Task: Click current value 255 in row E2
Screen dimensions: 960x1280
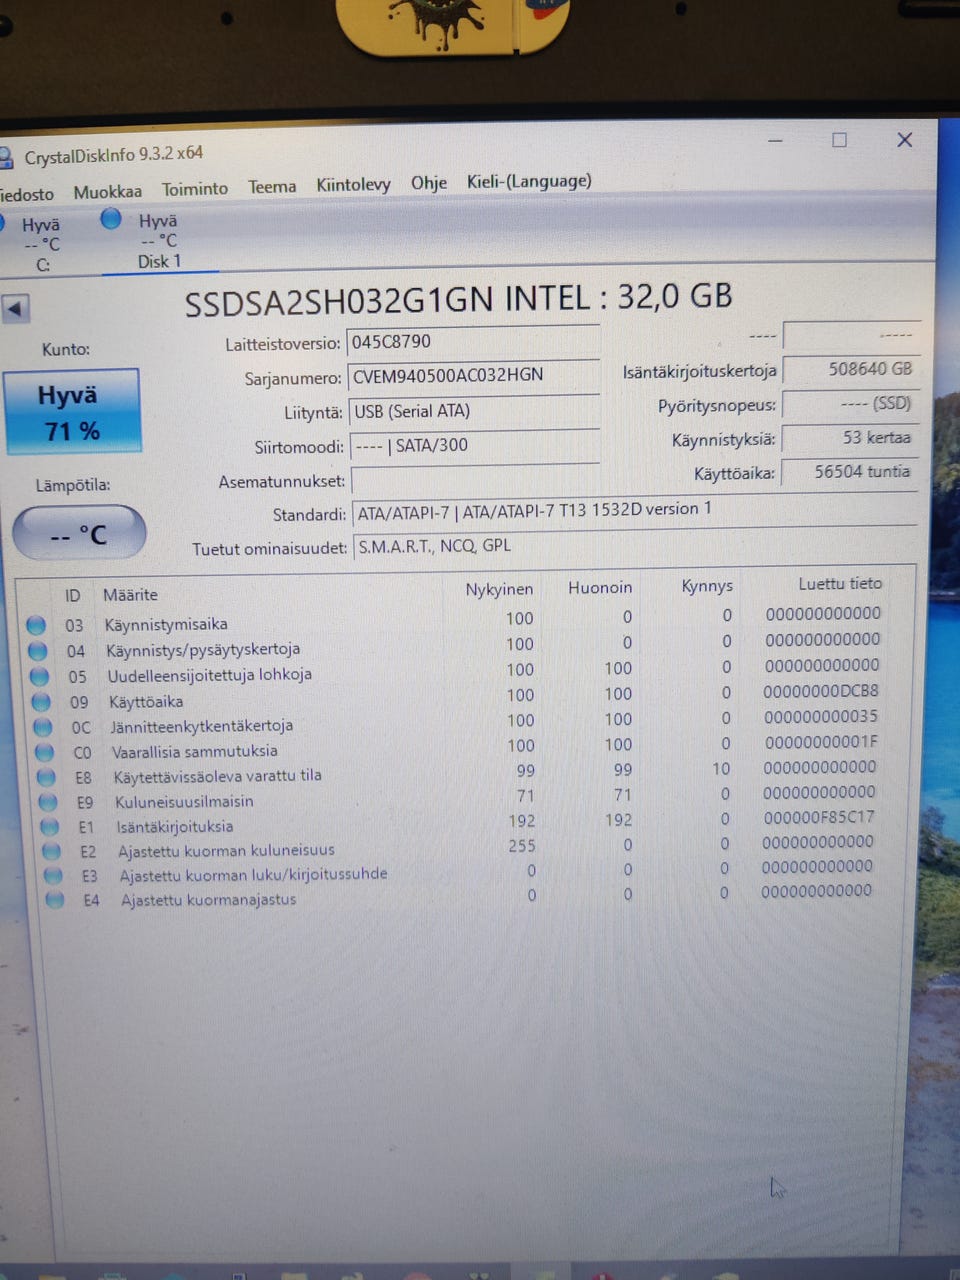Action: 521,846
